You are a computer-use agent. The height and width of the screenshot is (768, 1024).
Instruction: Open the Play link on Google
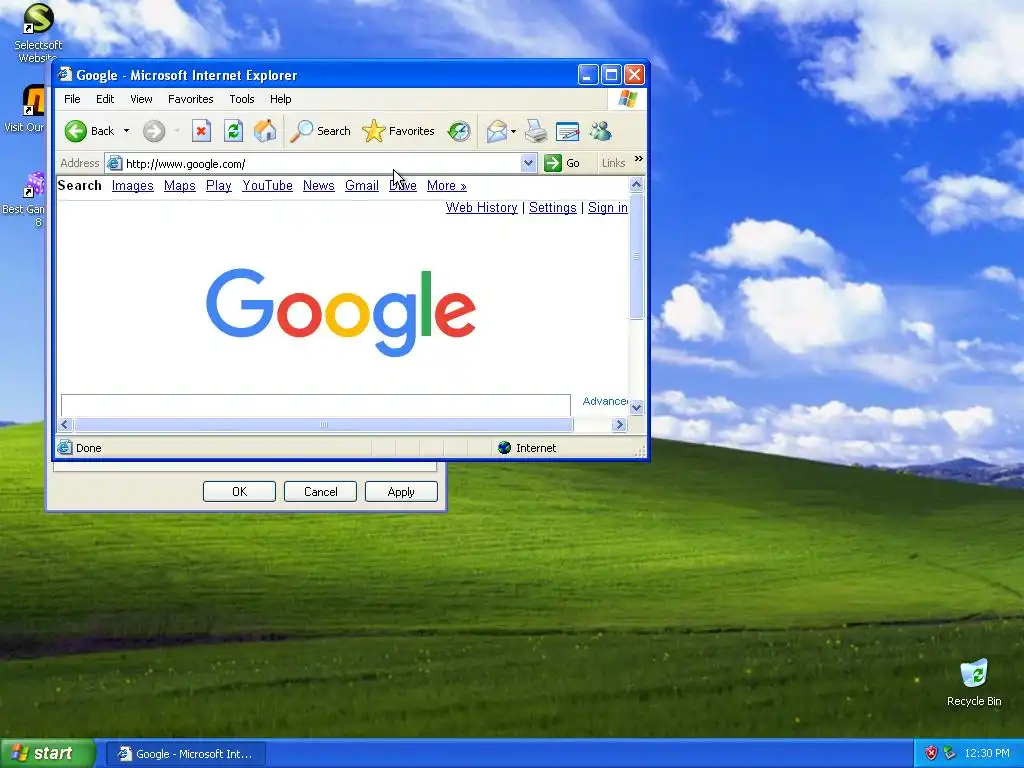click(219, 186)
